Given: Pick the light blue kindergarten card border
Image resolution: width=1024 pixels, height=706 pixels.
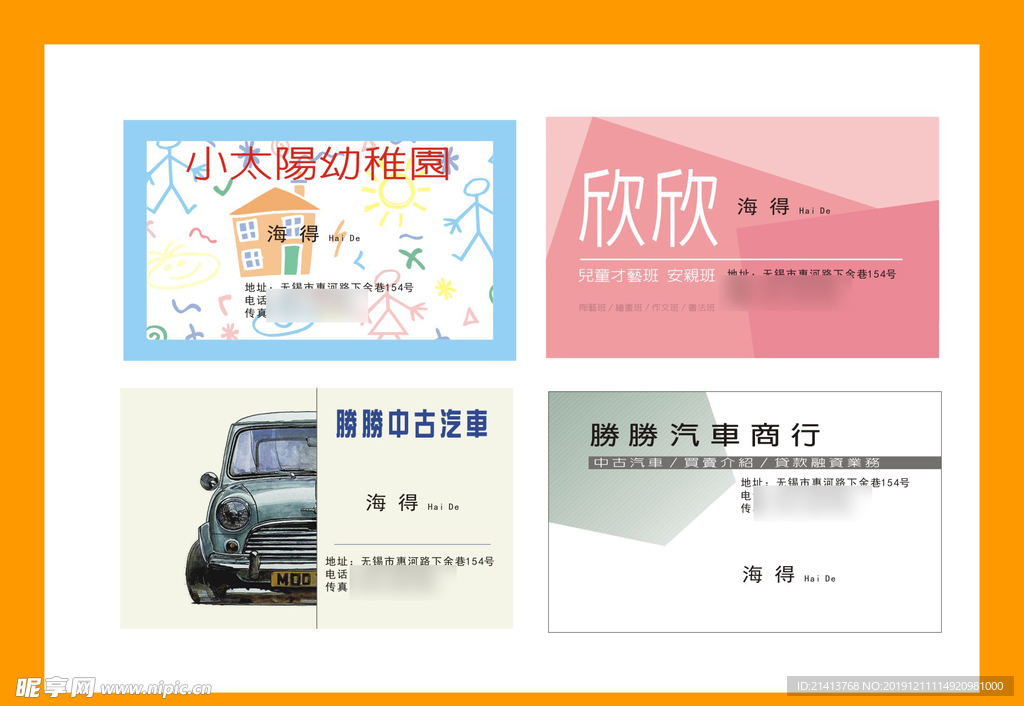Looking at the screenshot, I should tap(134, 240).
